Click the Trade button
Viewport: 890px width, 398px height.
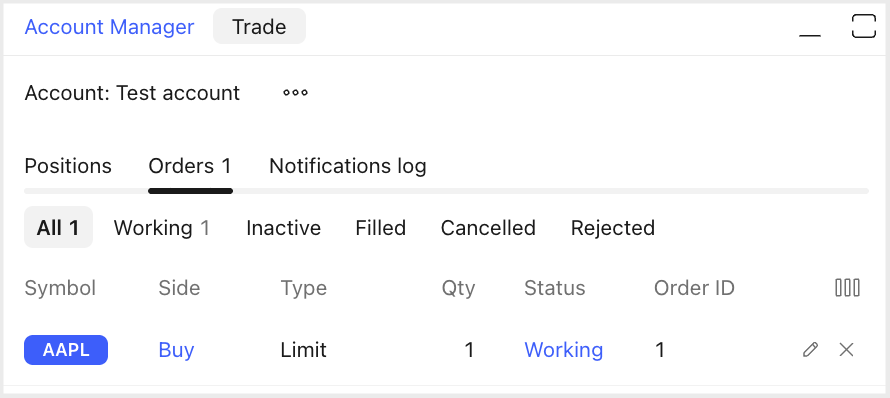click(x=259, y=27)
